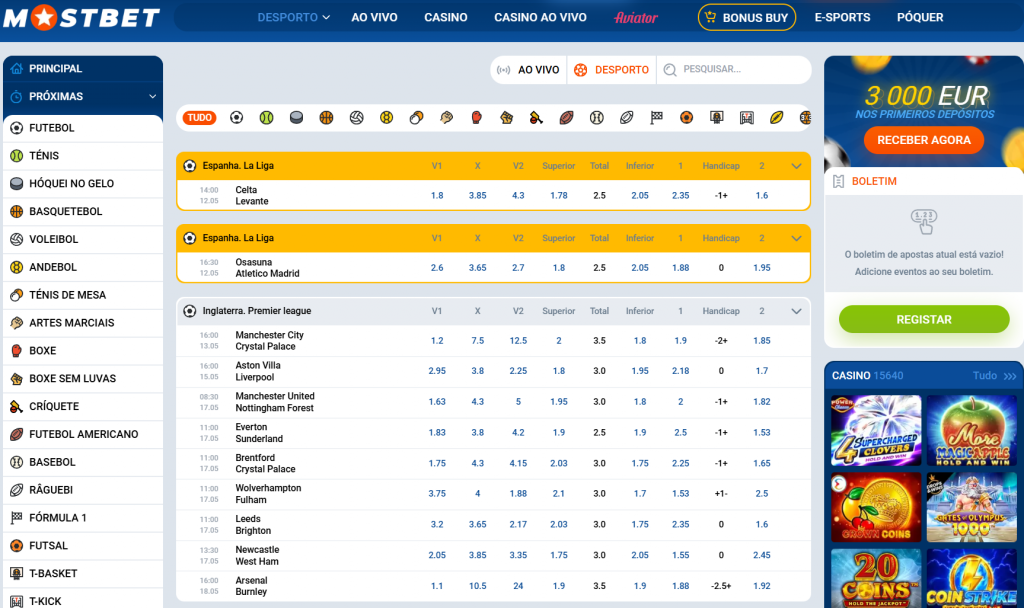Select the cricket bat icon in the filter row
Viewport: 1024px width, 608px height.
536,118
